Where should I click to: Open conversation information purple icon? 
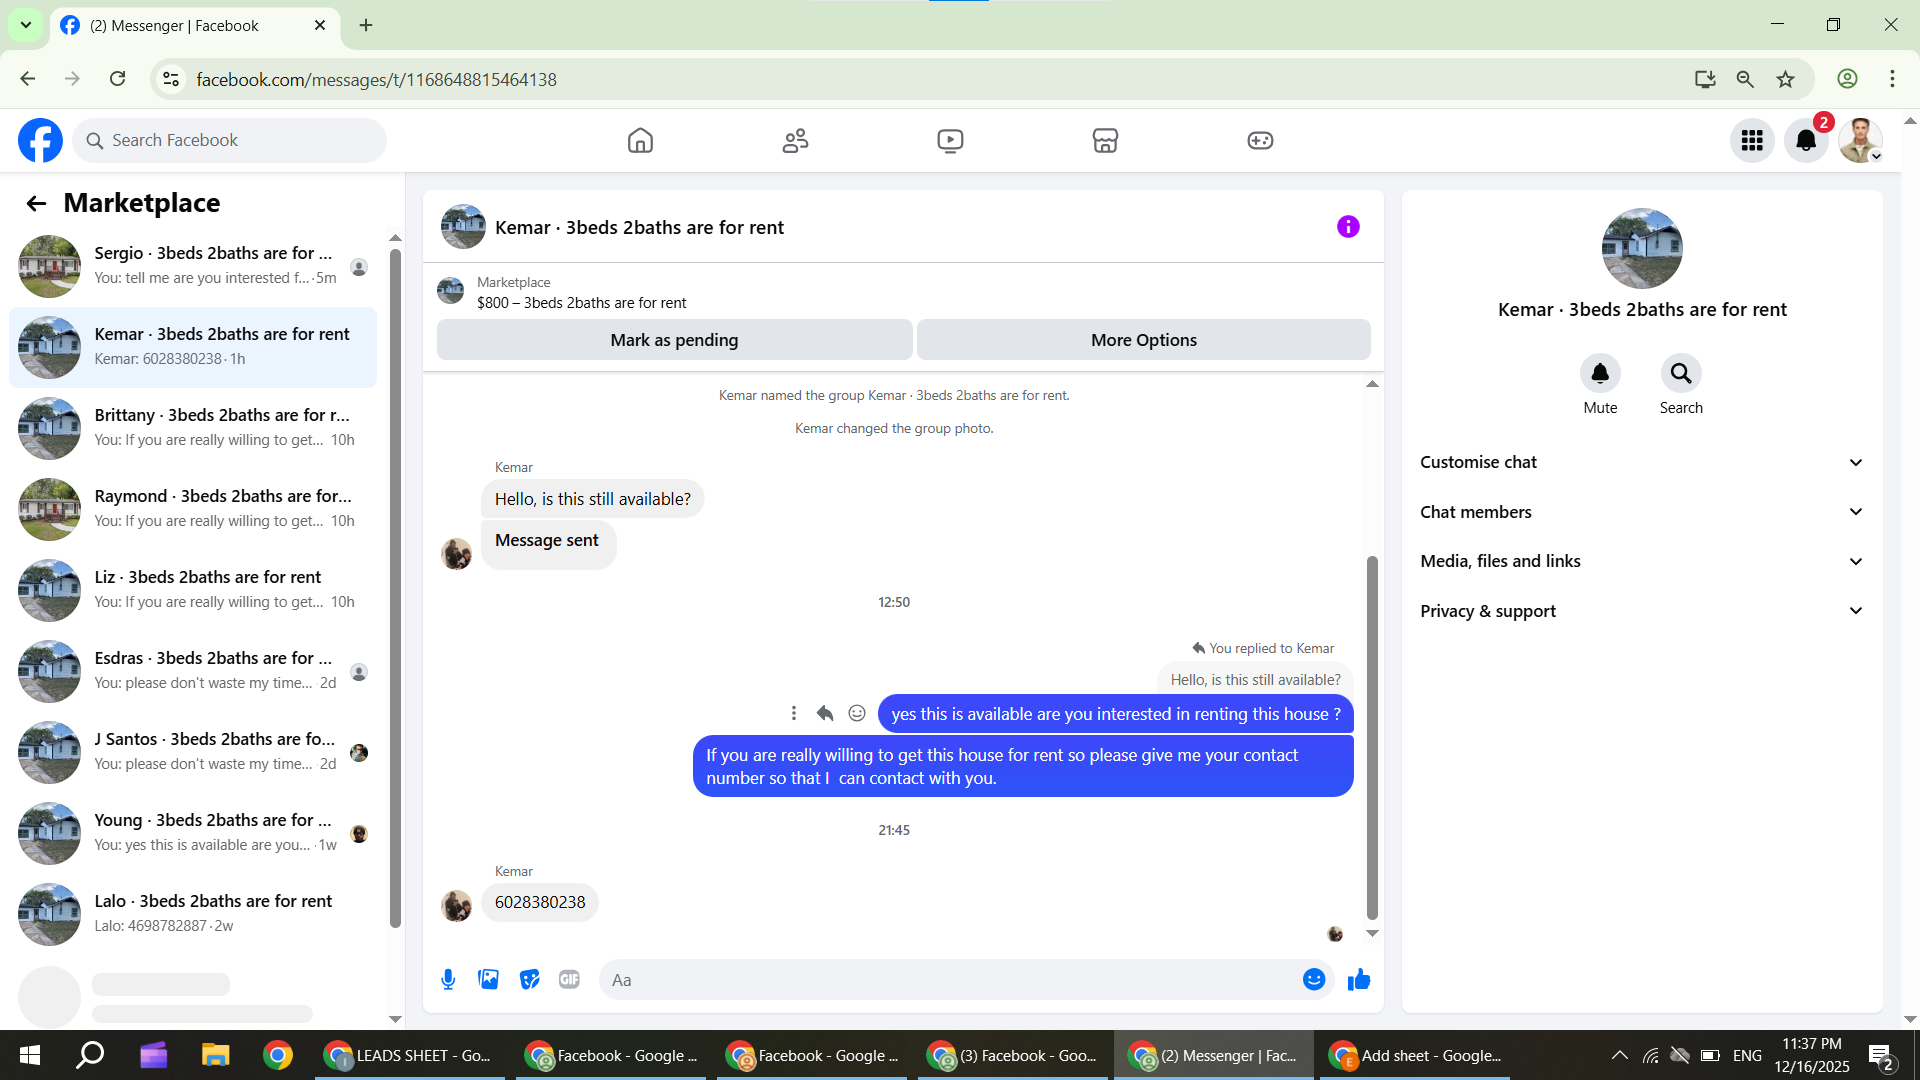(1348, 227)
